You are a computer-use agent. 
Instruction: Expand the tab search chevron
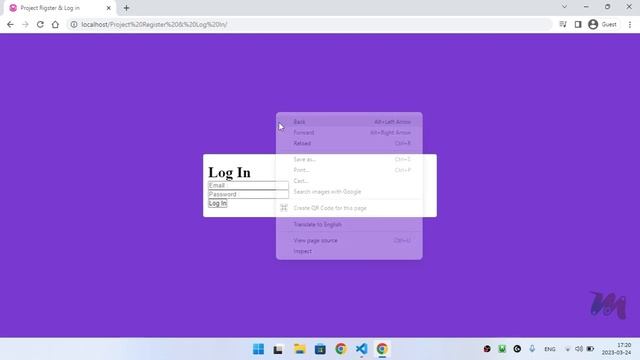[564, 7]
